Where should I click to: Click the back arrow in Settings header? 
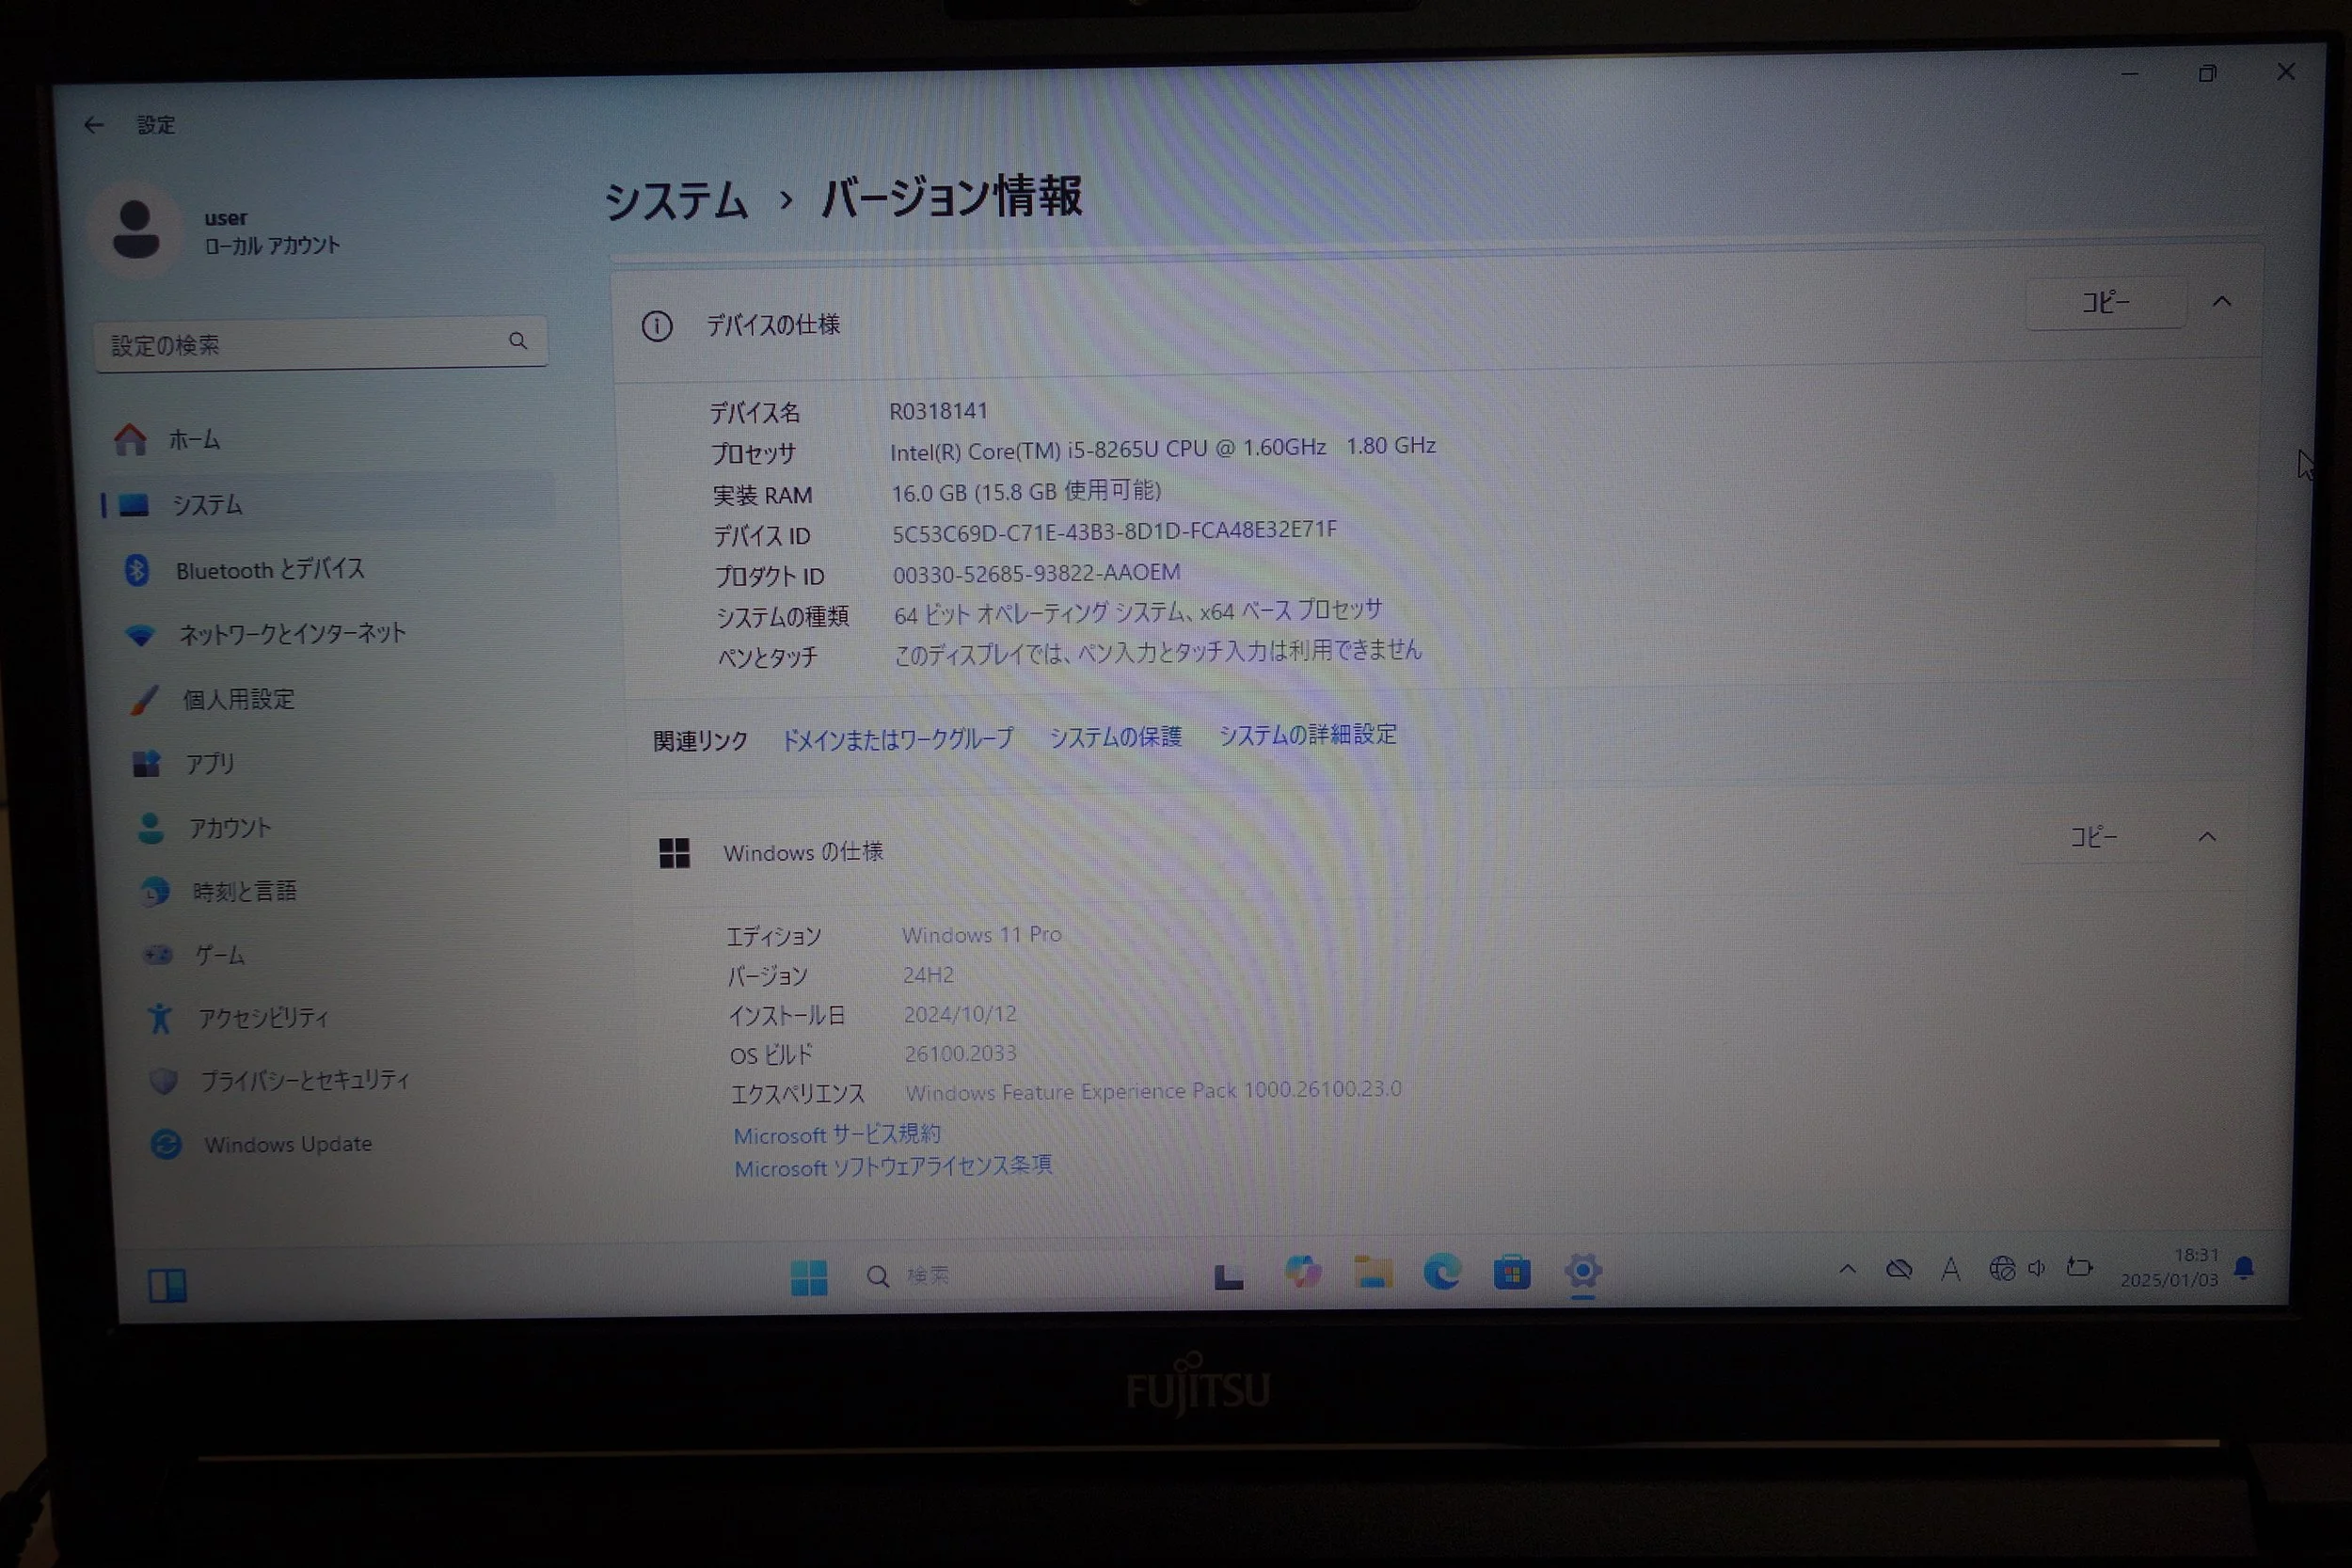(94, 125)
